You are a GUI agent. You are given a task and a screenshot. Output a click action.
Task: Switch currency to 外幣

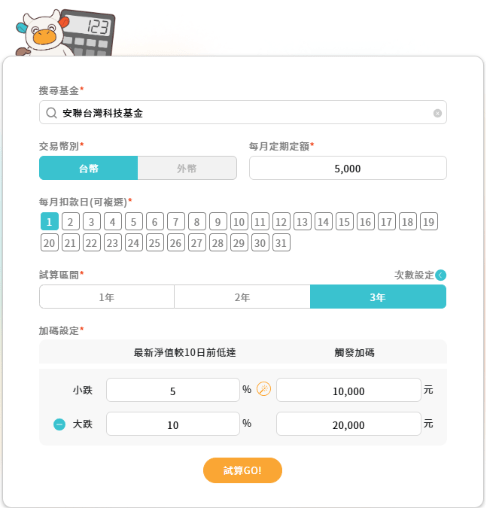click(187, 168)
